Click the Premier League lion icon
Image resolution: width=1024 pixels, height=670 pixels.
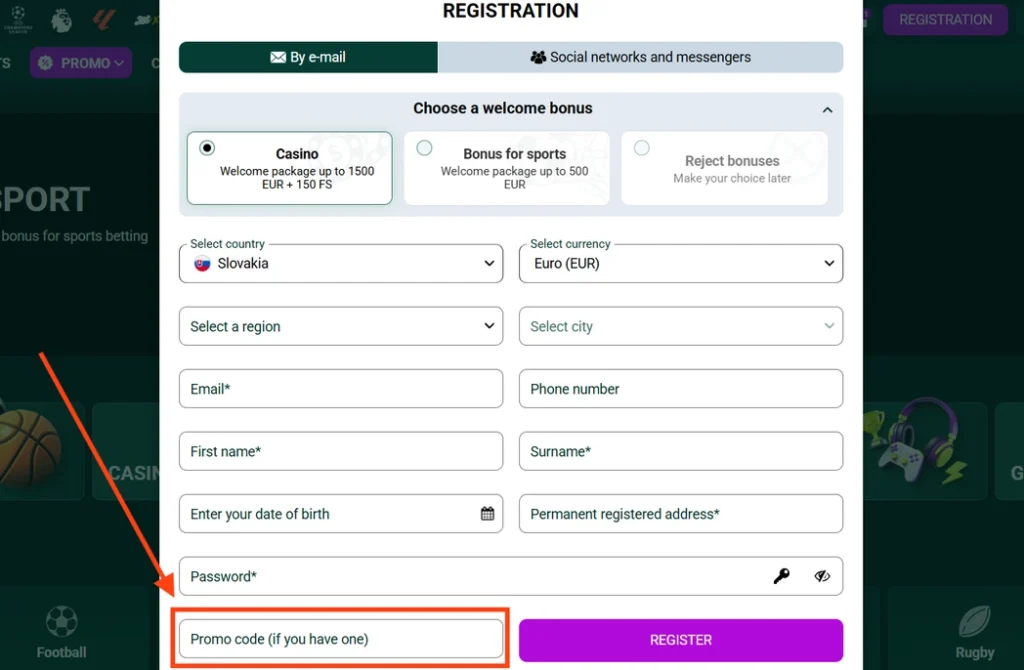[61, 18]
